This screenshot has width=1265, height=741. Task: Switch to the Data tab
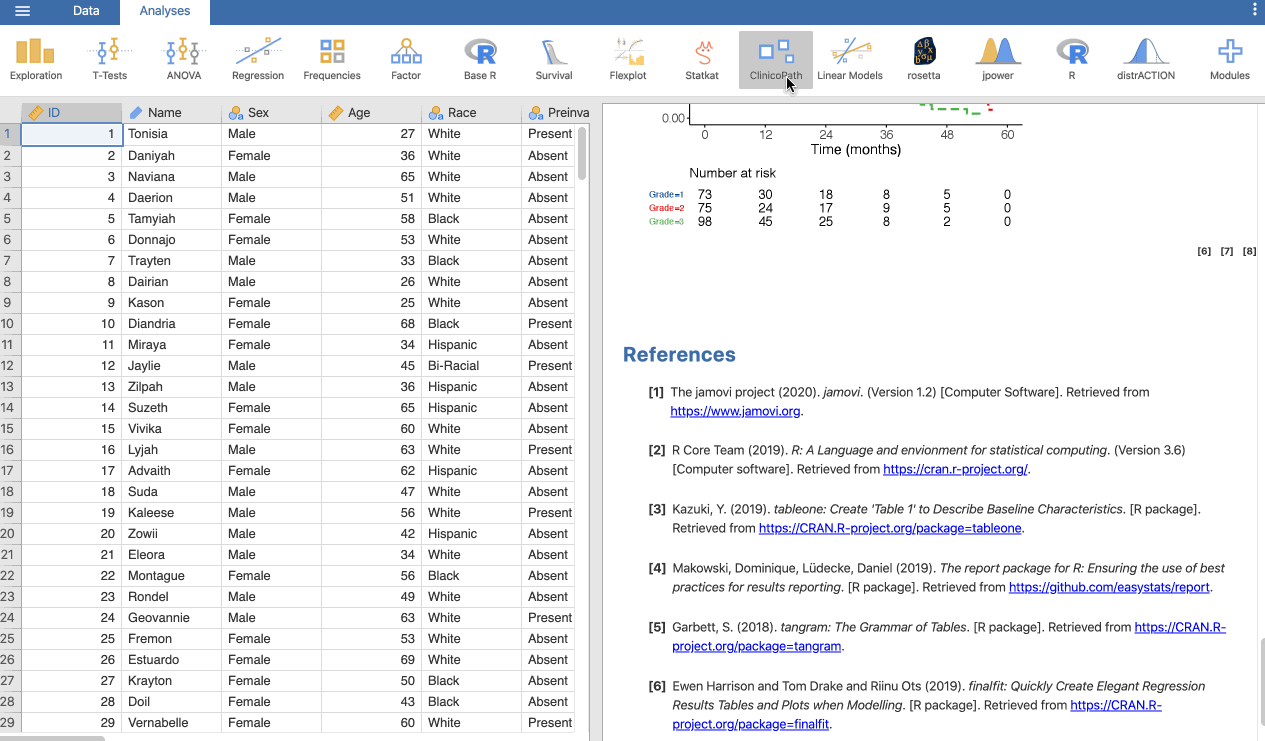tap(86, 11)
